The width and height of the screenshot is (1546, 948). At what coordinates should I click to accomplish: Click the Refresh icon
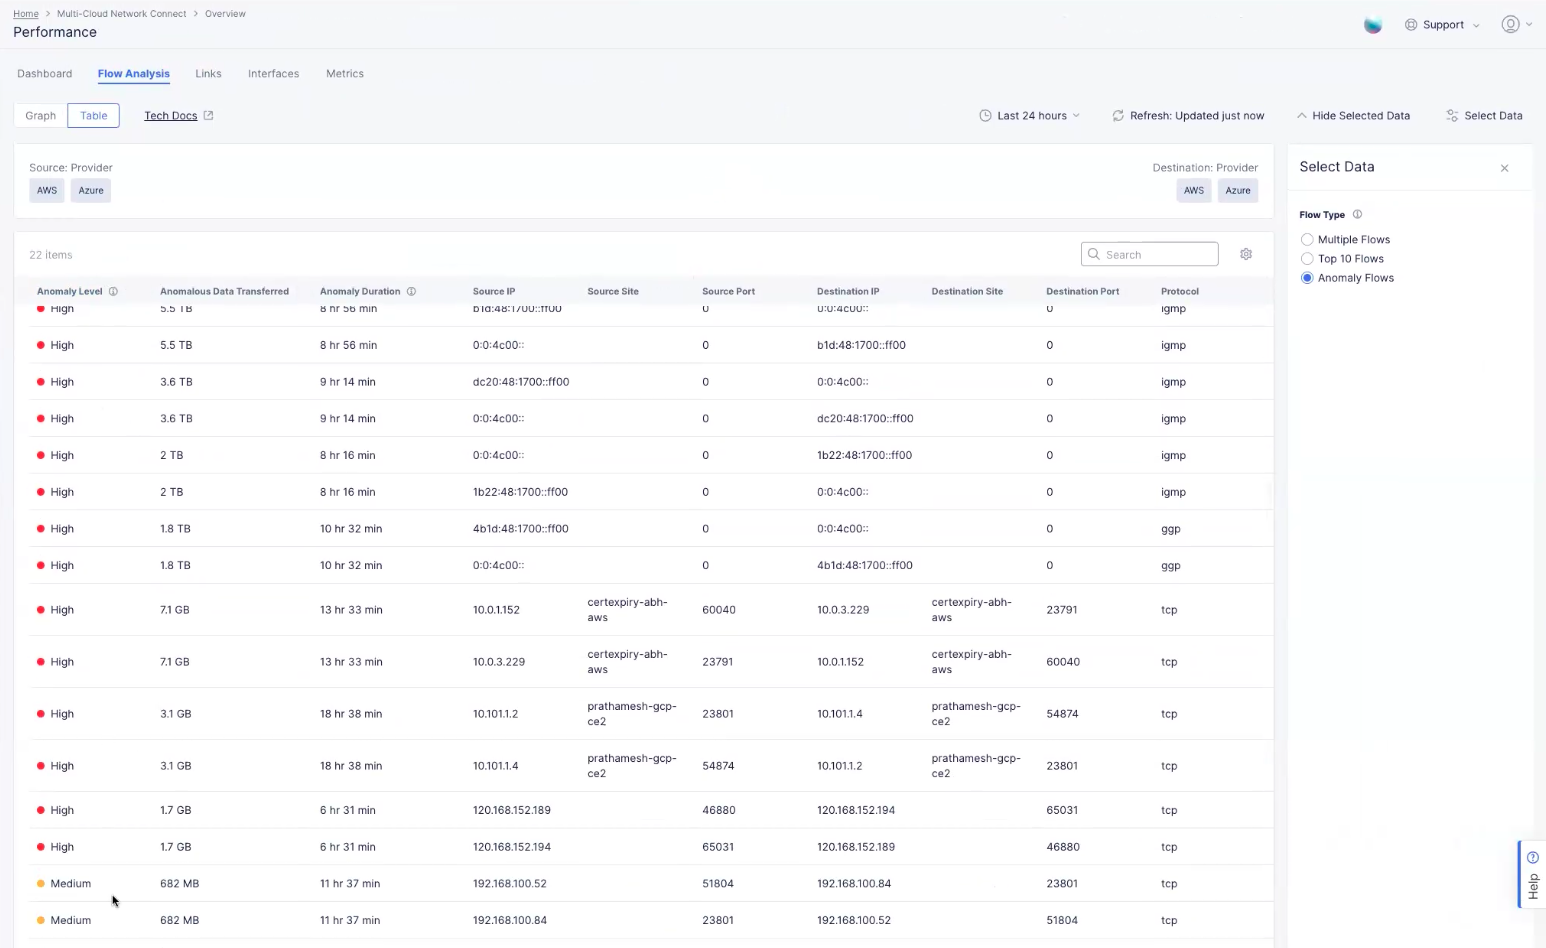coord(1118,116)
